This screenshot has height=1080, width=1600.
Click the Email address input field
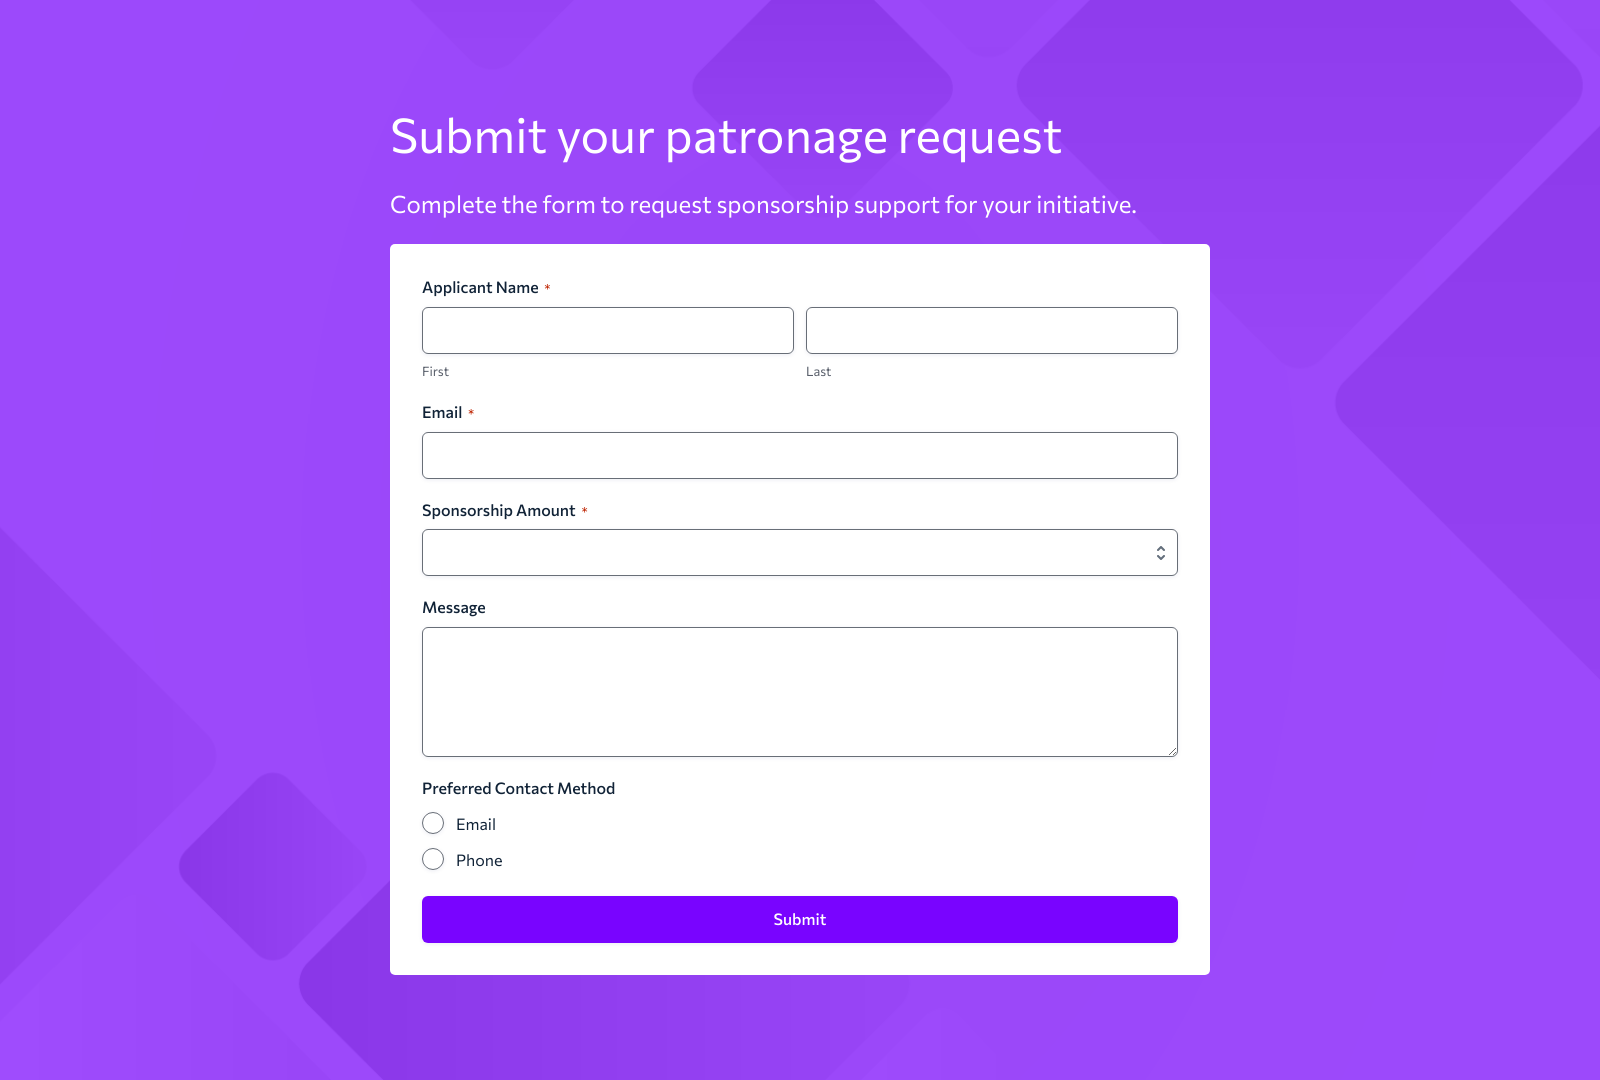(x=799, y=455)
